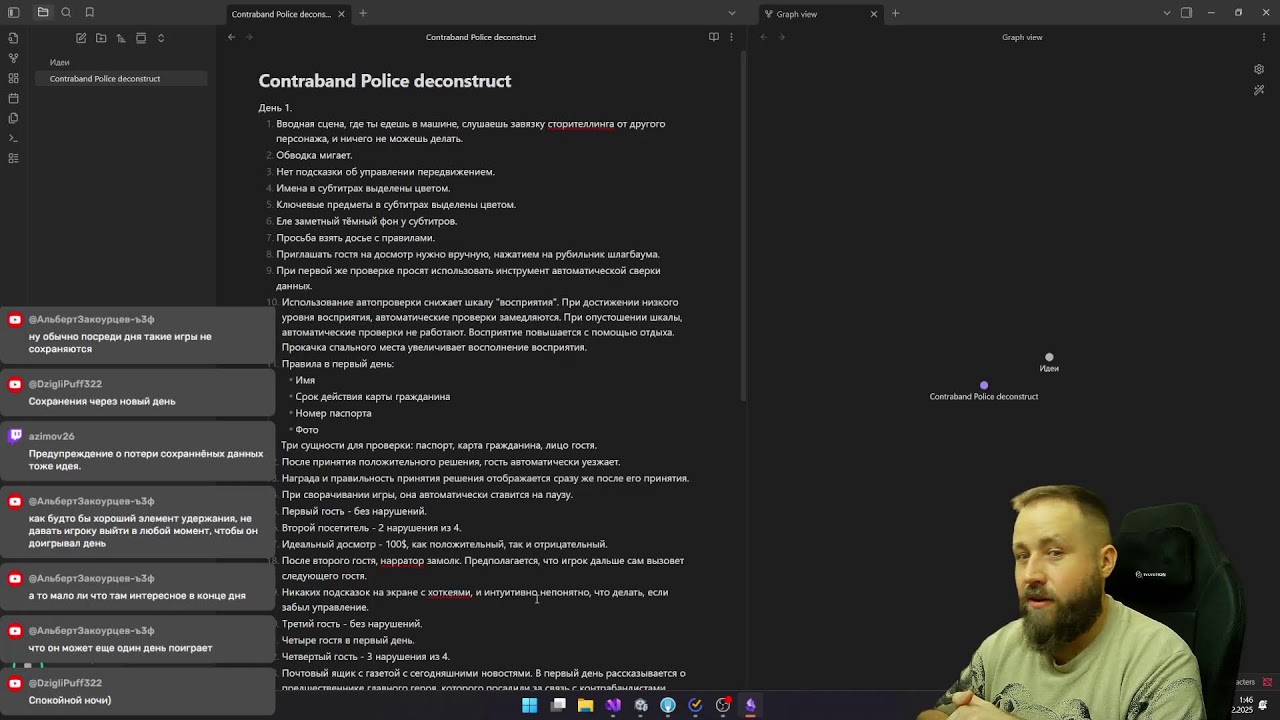Click chat message from azimov26
The image size is (1280, 720).
coord(140,451)
